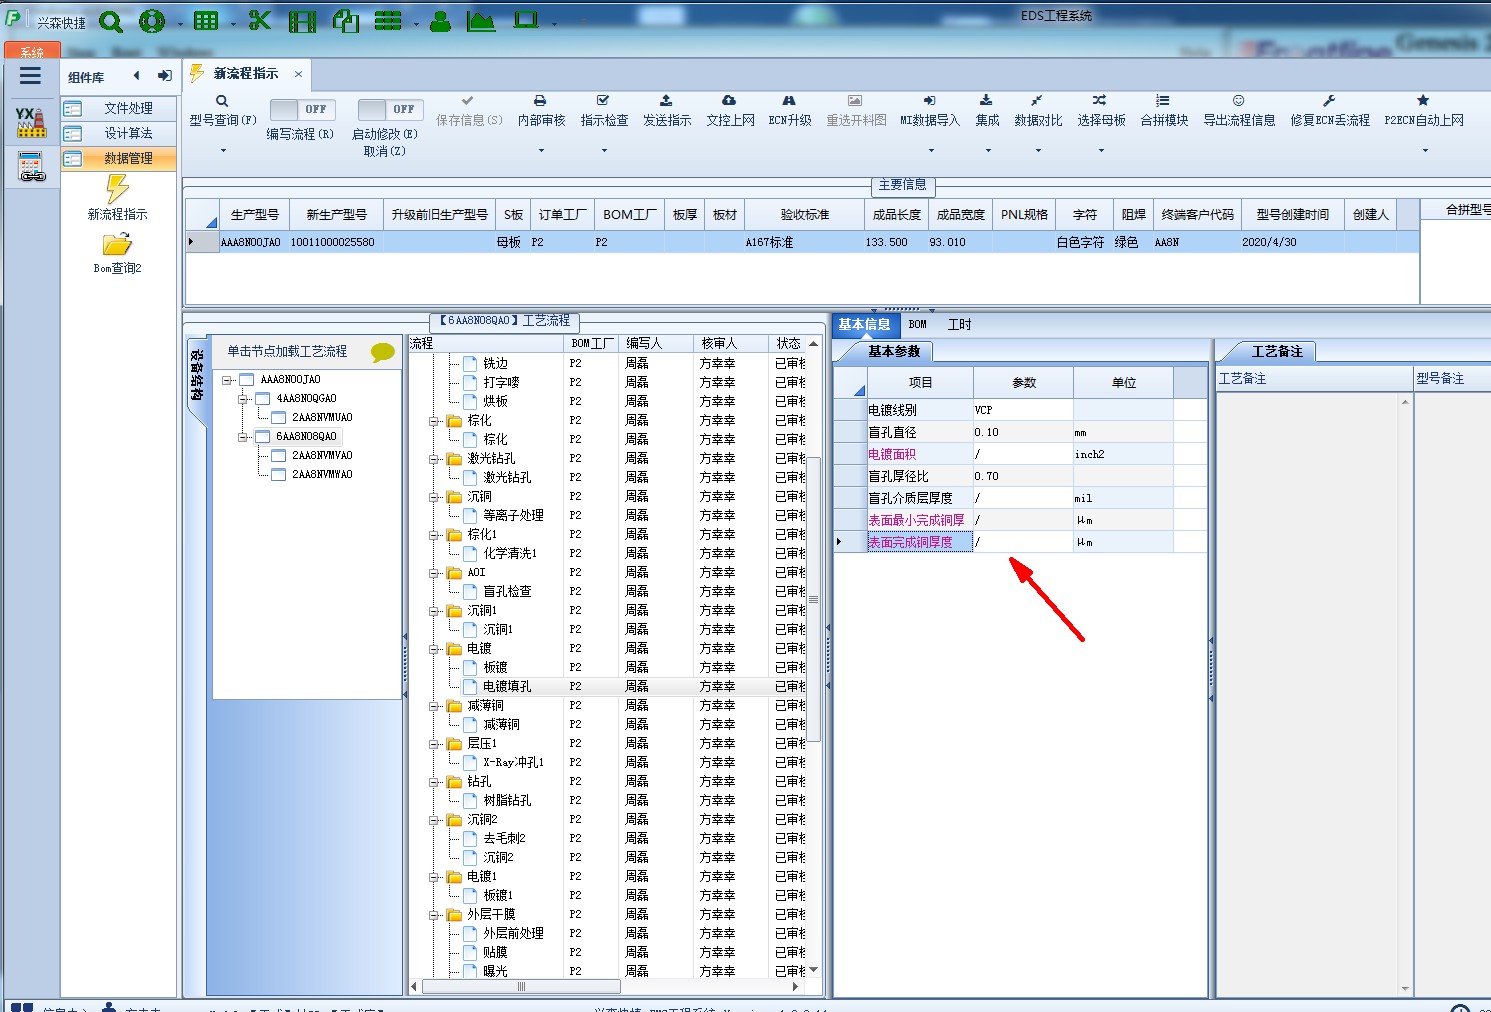Click P2ECN自动上网 star tool
Image resolution: width=1491 pixels, height=1012 pixels.
point(1424,110)
